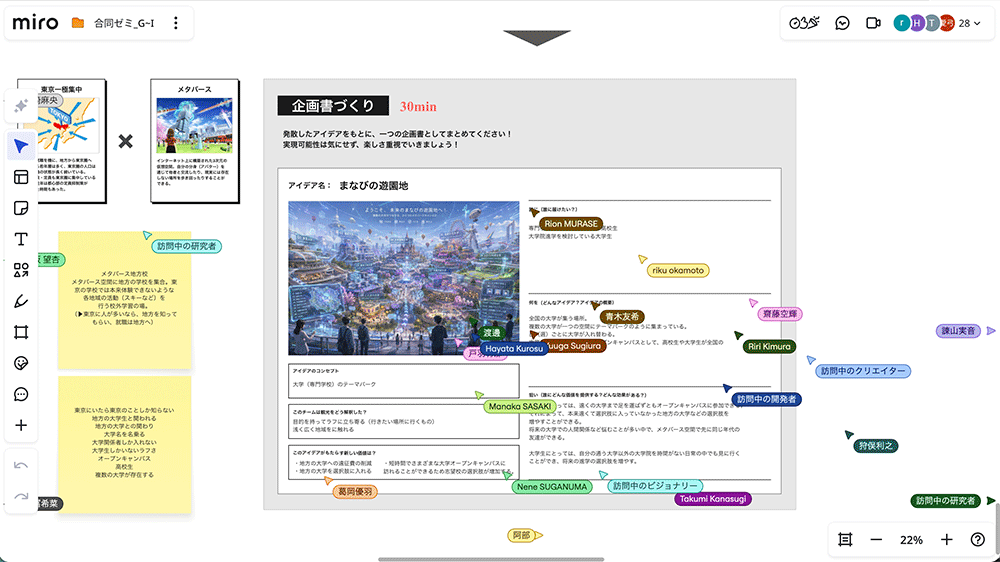Image resolution: width=1000 pixels, height=562 pixels.
Task: Start a video call
Action: point(873,23)
